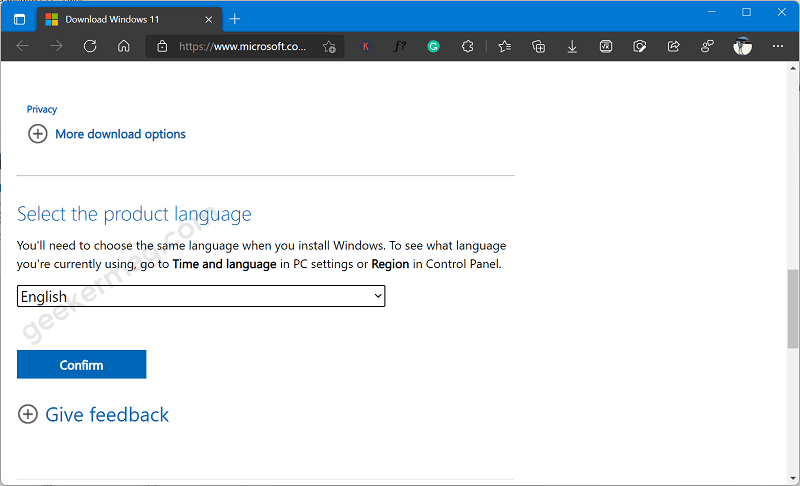Click the Select the product language heading
The image size is (800, 486).
tap(134, 214)
